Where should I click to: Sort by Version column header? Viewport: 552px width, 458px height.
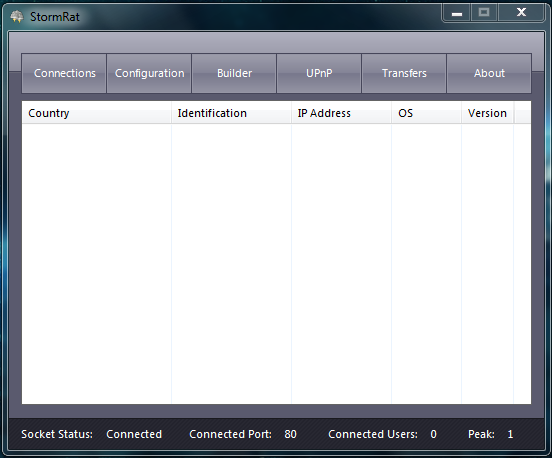488,113
